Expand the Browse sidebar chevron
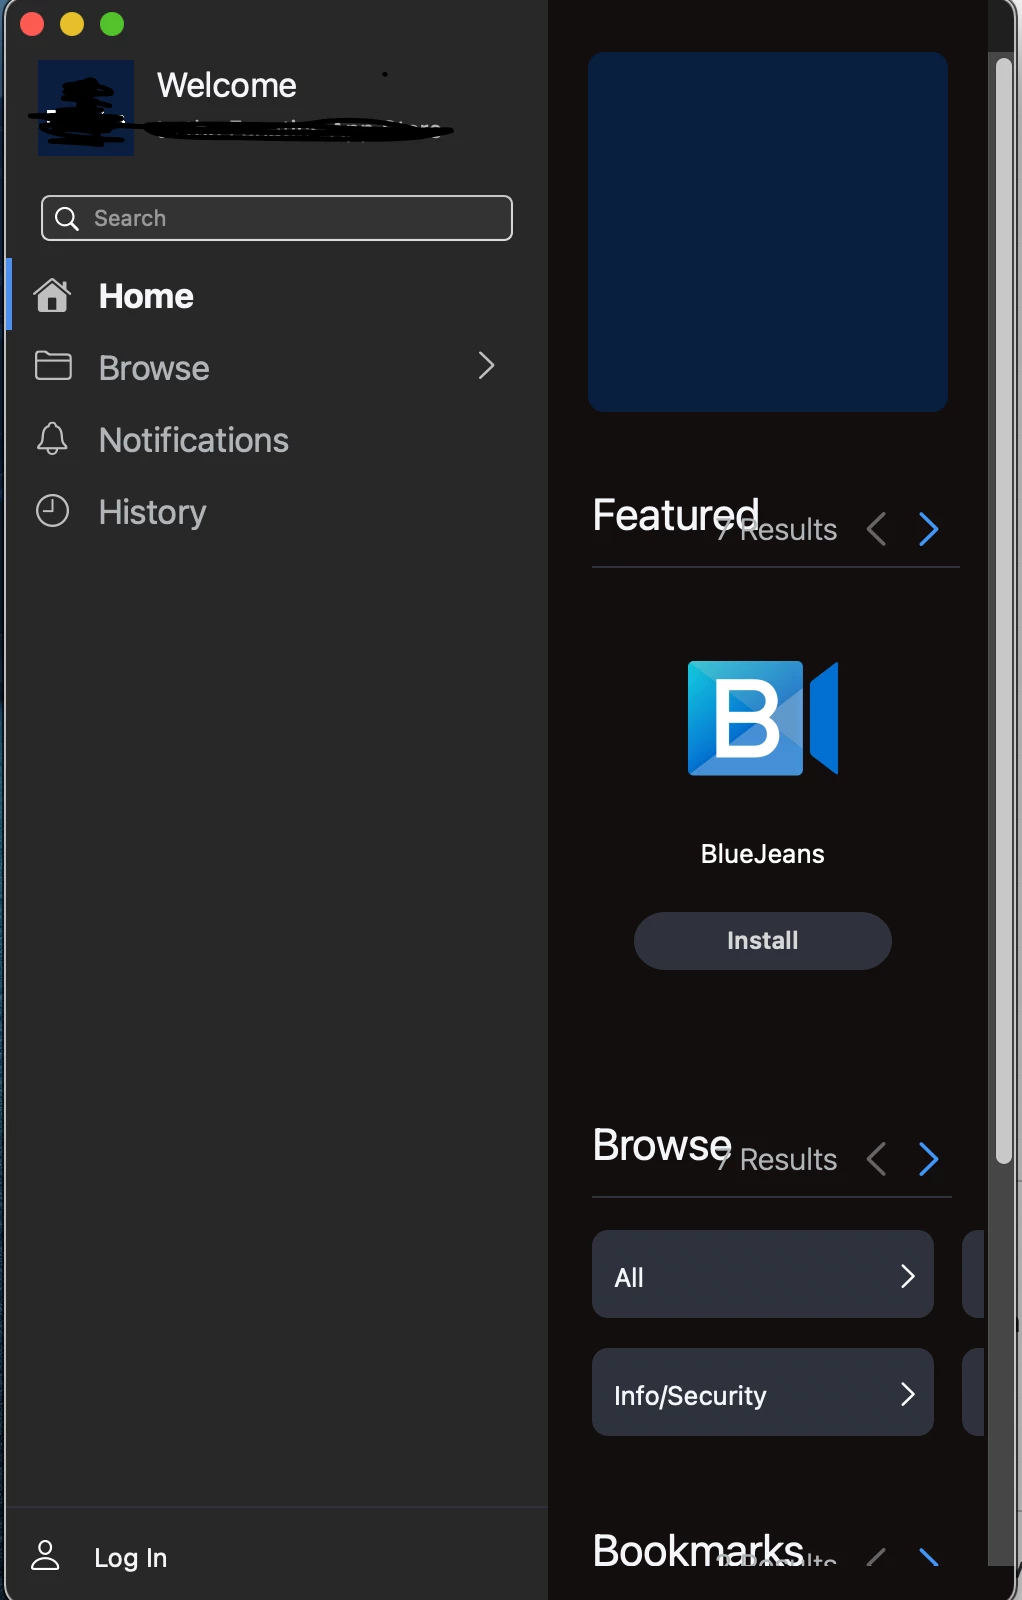Screen dimensions: 1022x1600 pos(487,366)
